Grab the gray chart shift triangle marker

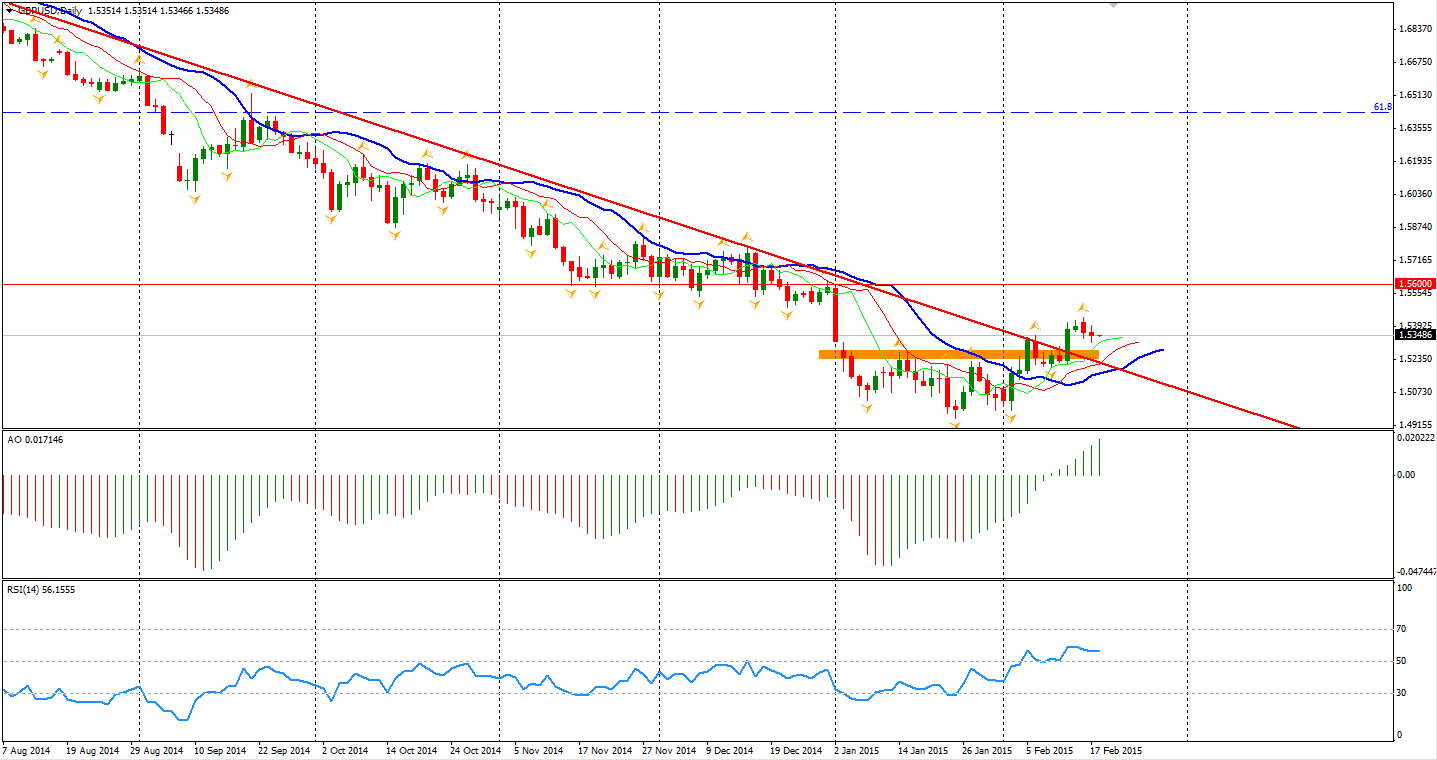tap(1113, 5)
